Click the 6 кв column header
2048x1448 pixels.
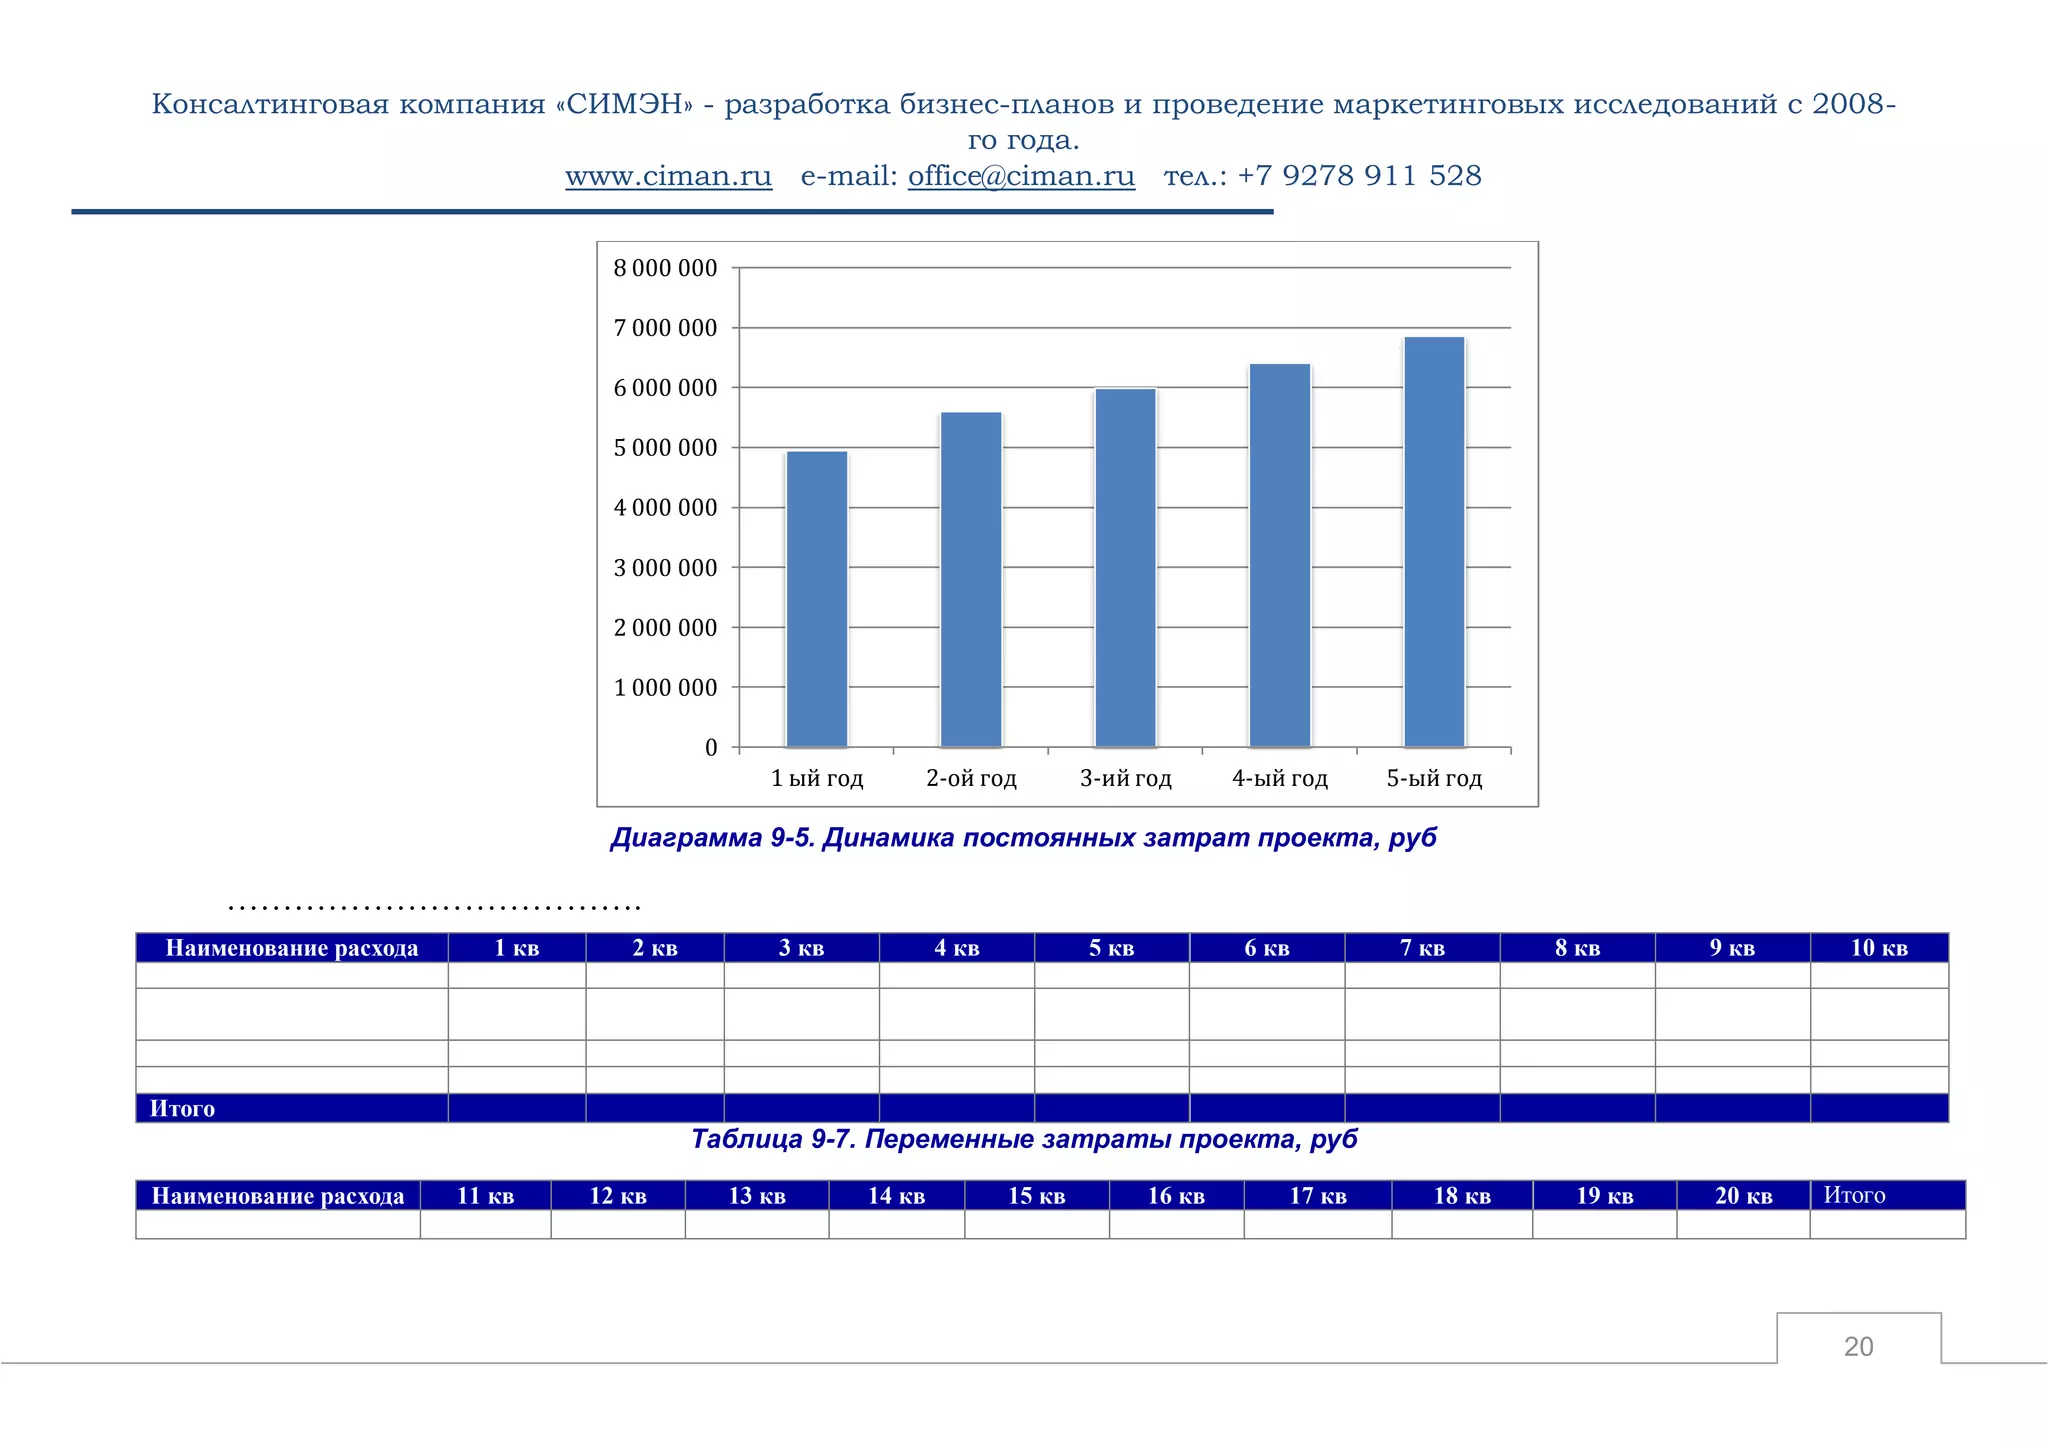(x=1267, y=948)
